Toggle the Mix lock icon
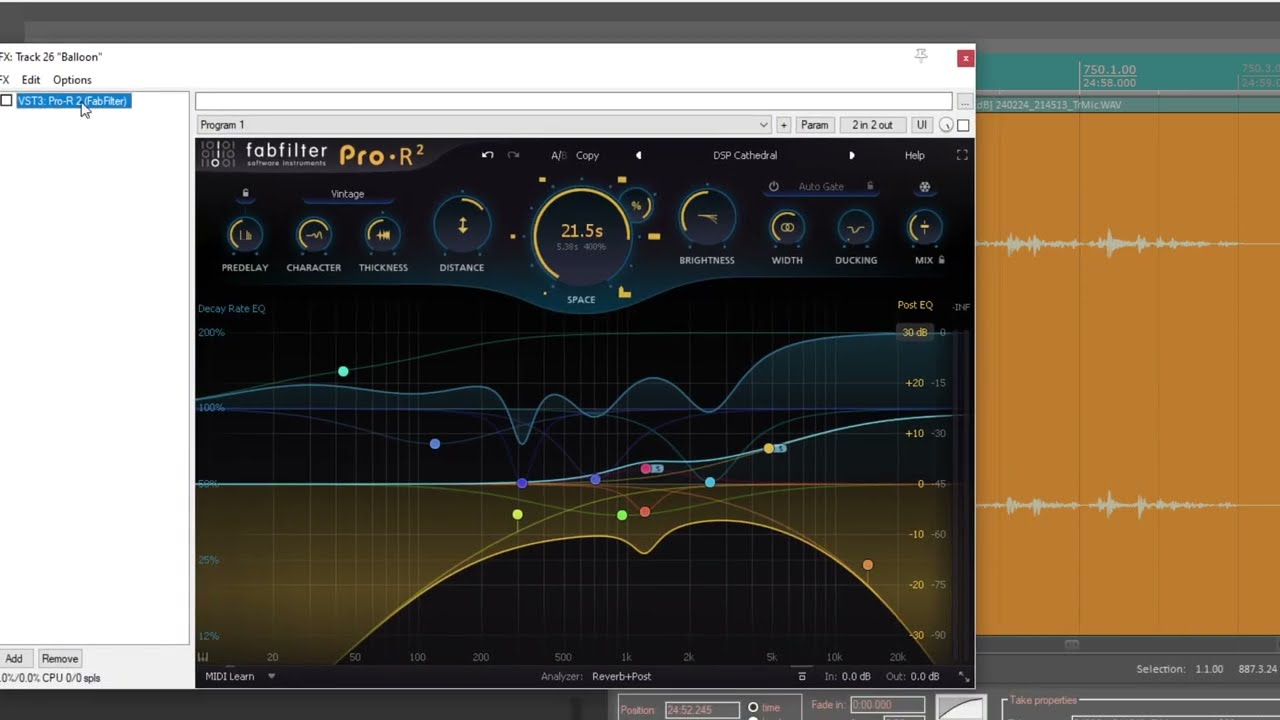The width and height of the screenshot is (1280, 720). (942, 260)
